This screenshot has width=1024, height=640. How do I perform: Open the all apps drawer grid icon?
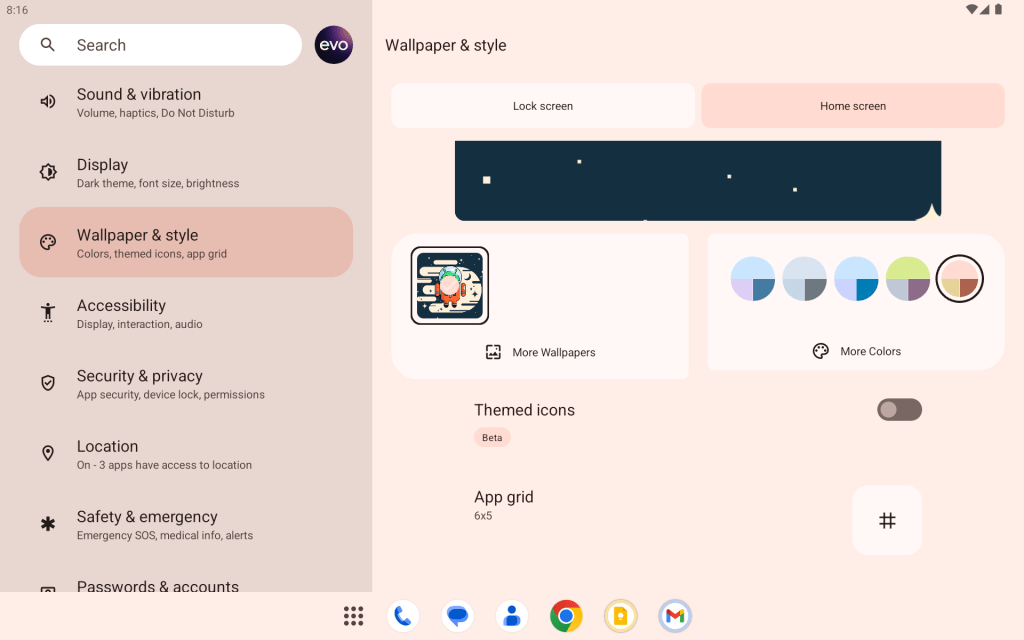353,616
